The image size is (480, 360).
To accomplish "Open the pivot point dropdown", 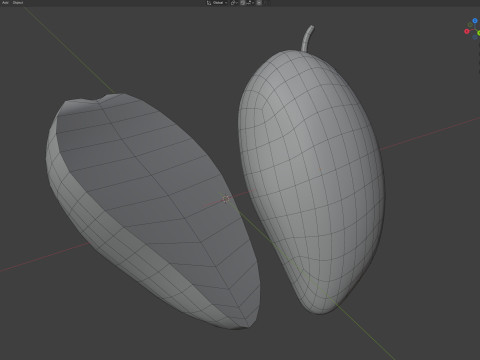I will tap(234, 3).
